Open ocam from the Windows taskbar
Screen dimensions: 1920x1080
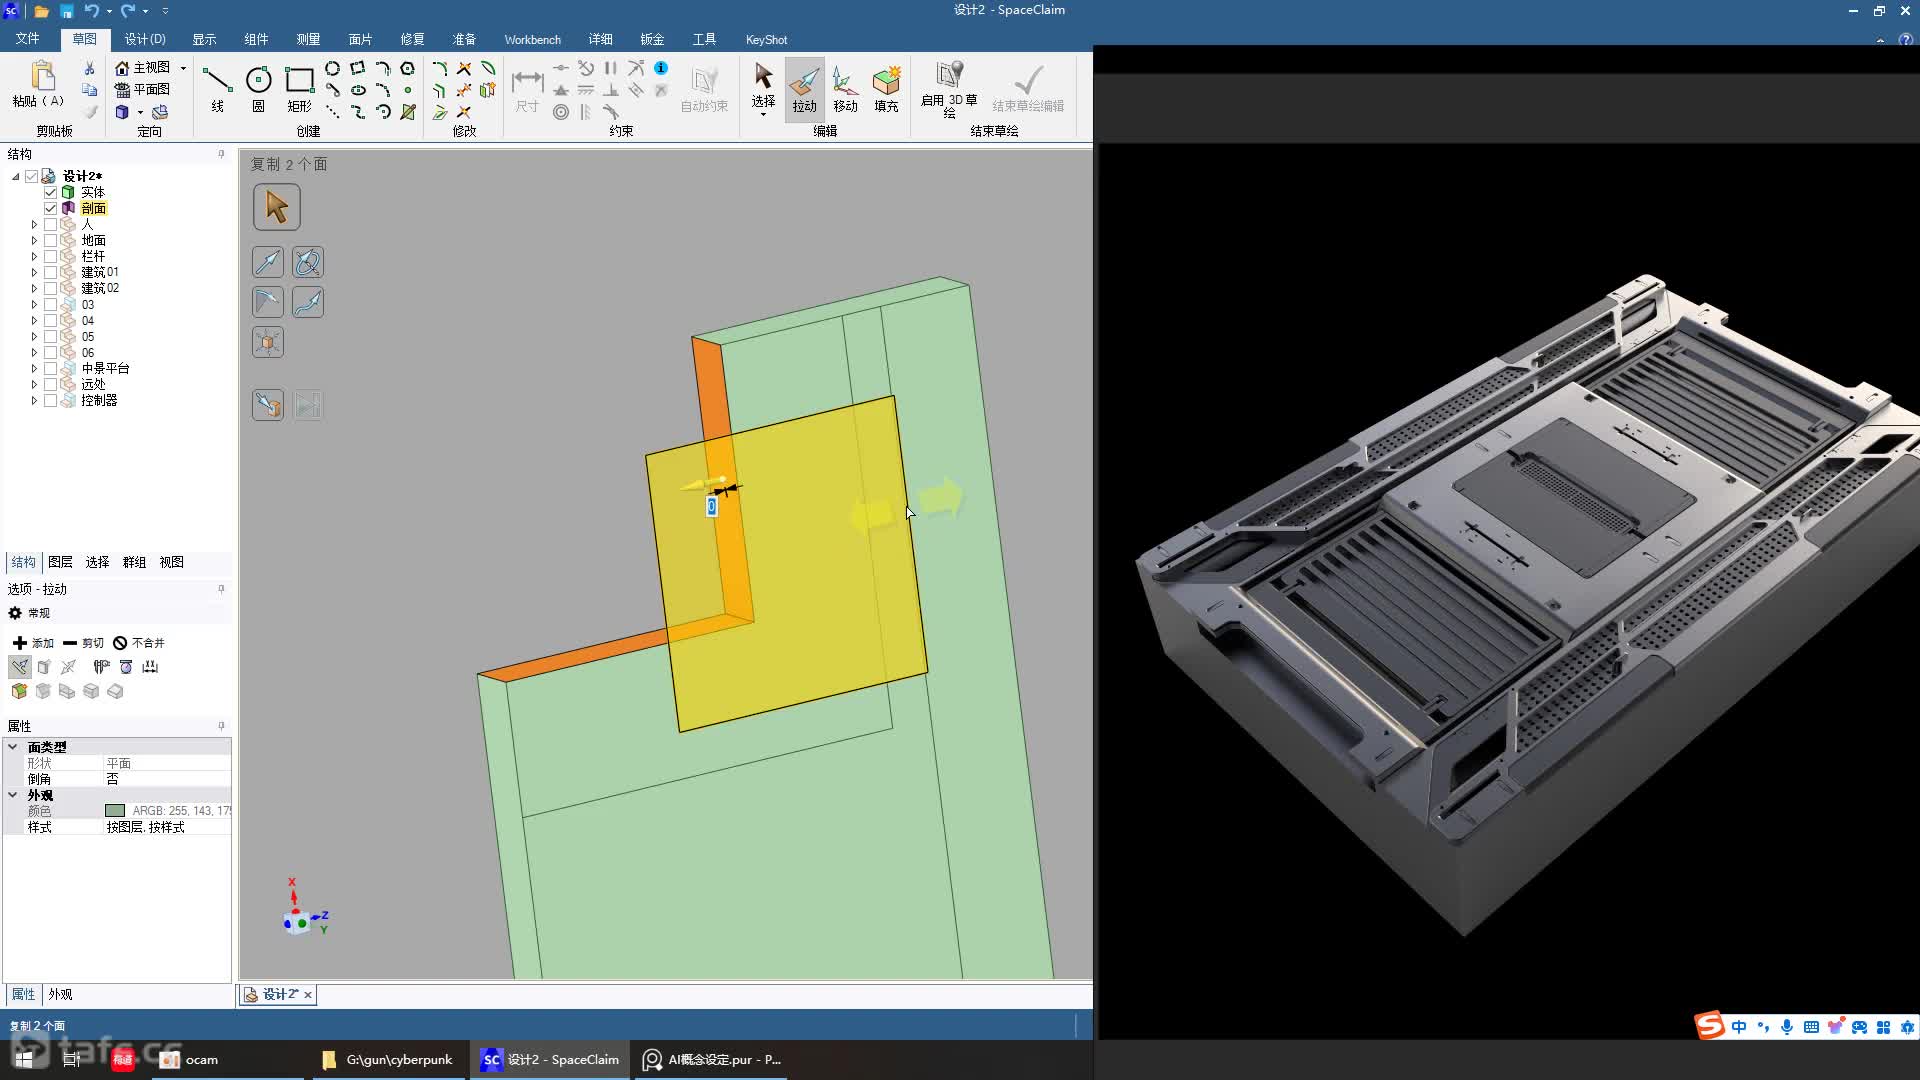[x=190, y=1059]
